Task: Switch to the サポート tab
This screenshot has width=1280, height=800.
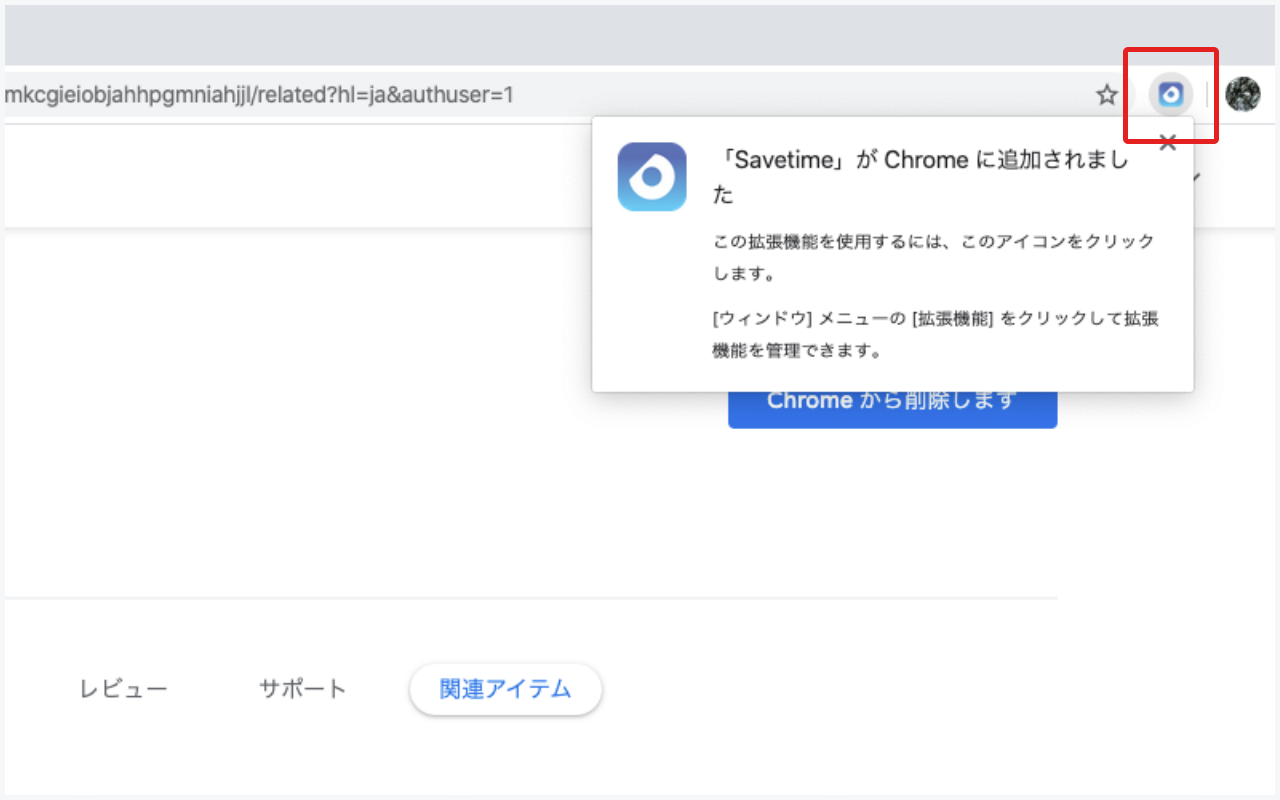Action: [302, 689]
